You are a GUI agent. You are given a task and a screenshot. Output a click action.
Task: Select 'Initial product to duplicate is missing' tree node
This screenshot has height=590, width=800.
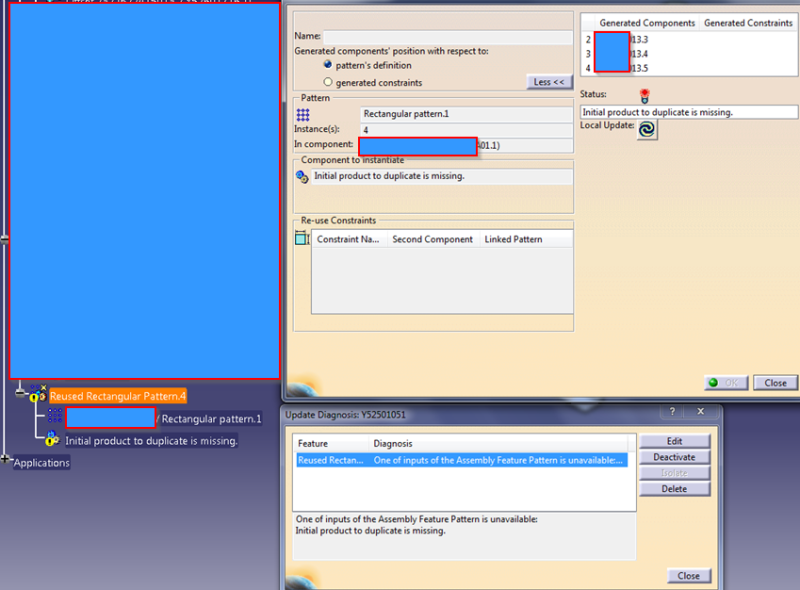(151, 441)
